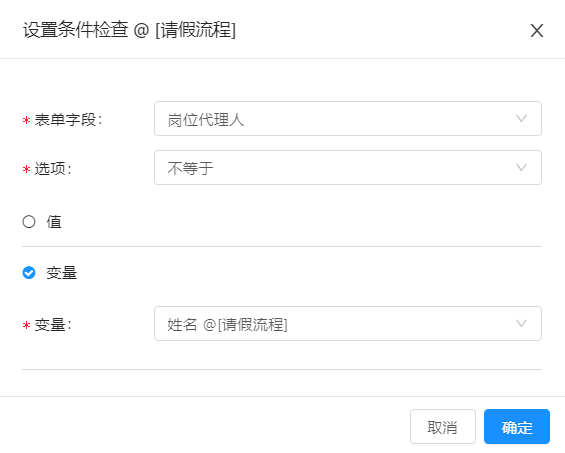
Task: Click the chevron arrow in the 姓名 @[请假流程] dropdown
Action: 521,324
